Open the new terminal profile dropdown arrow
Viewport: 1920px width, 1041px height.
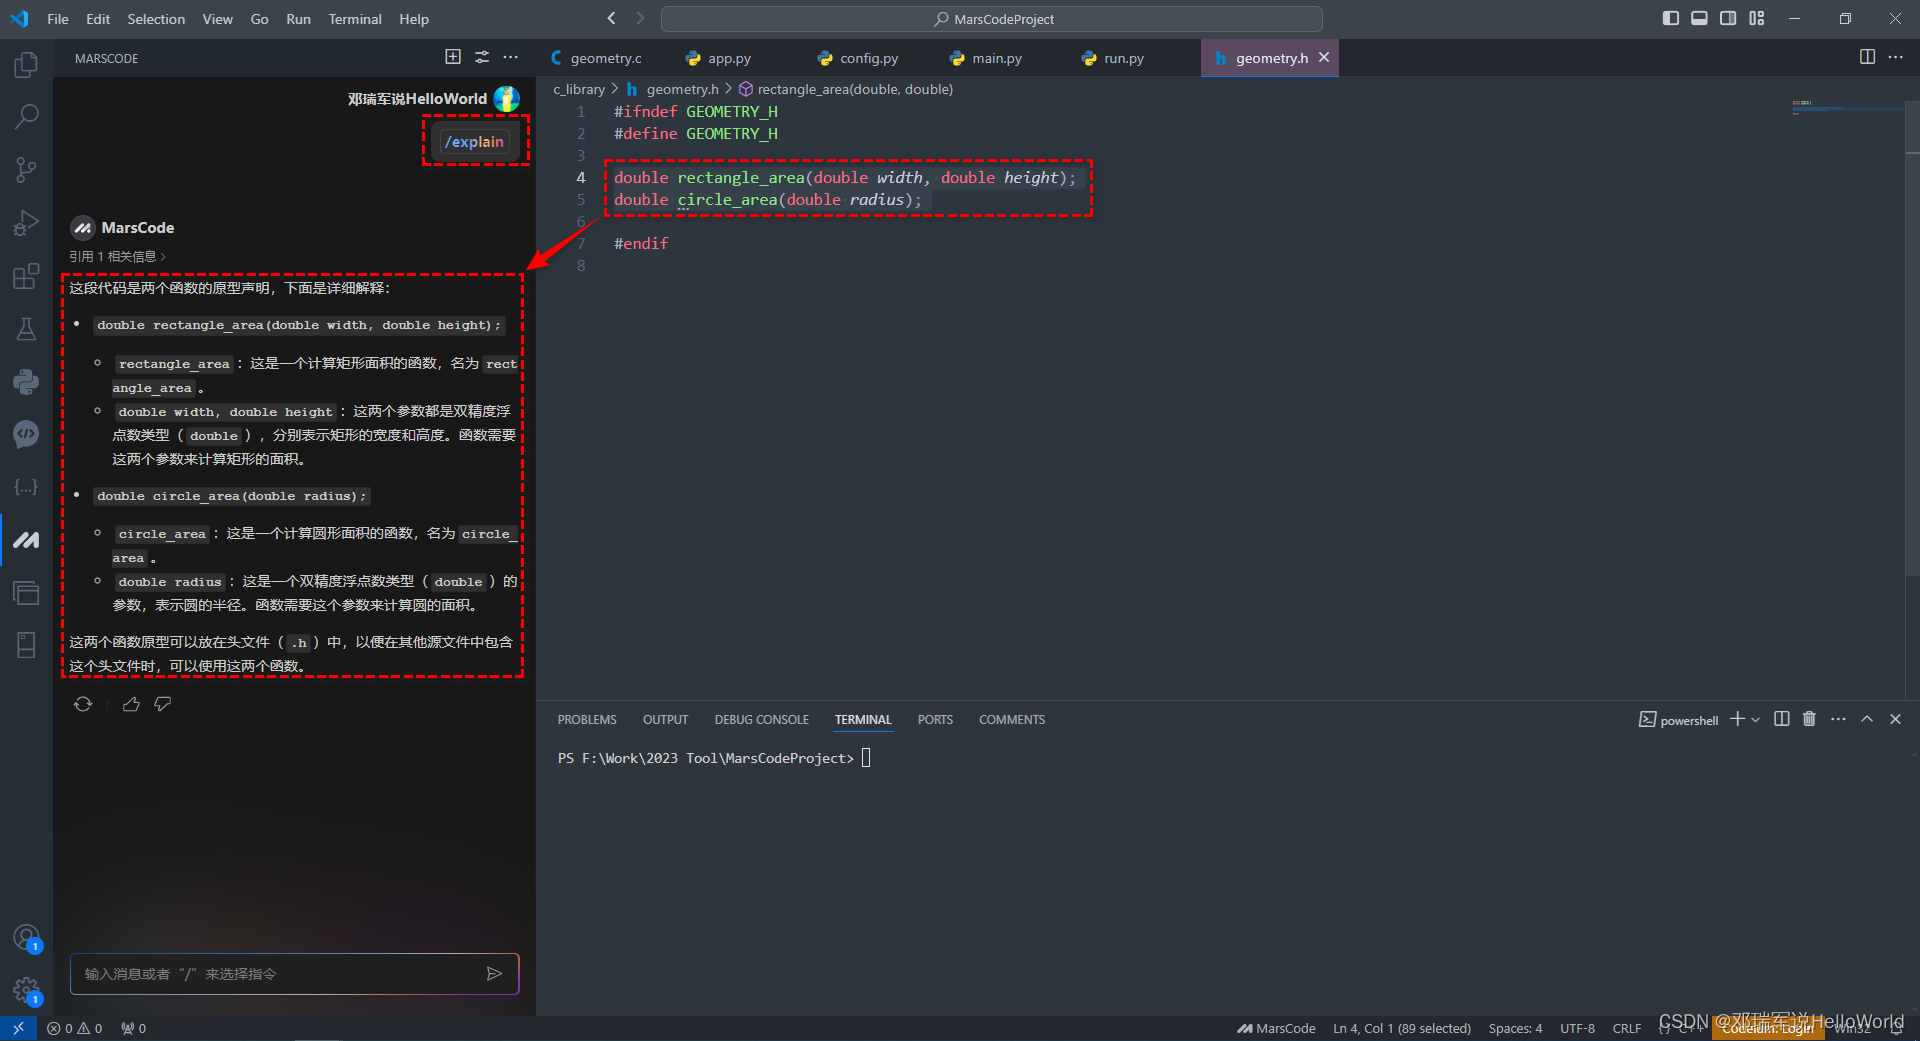tap(1755, 720)
